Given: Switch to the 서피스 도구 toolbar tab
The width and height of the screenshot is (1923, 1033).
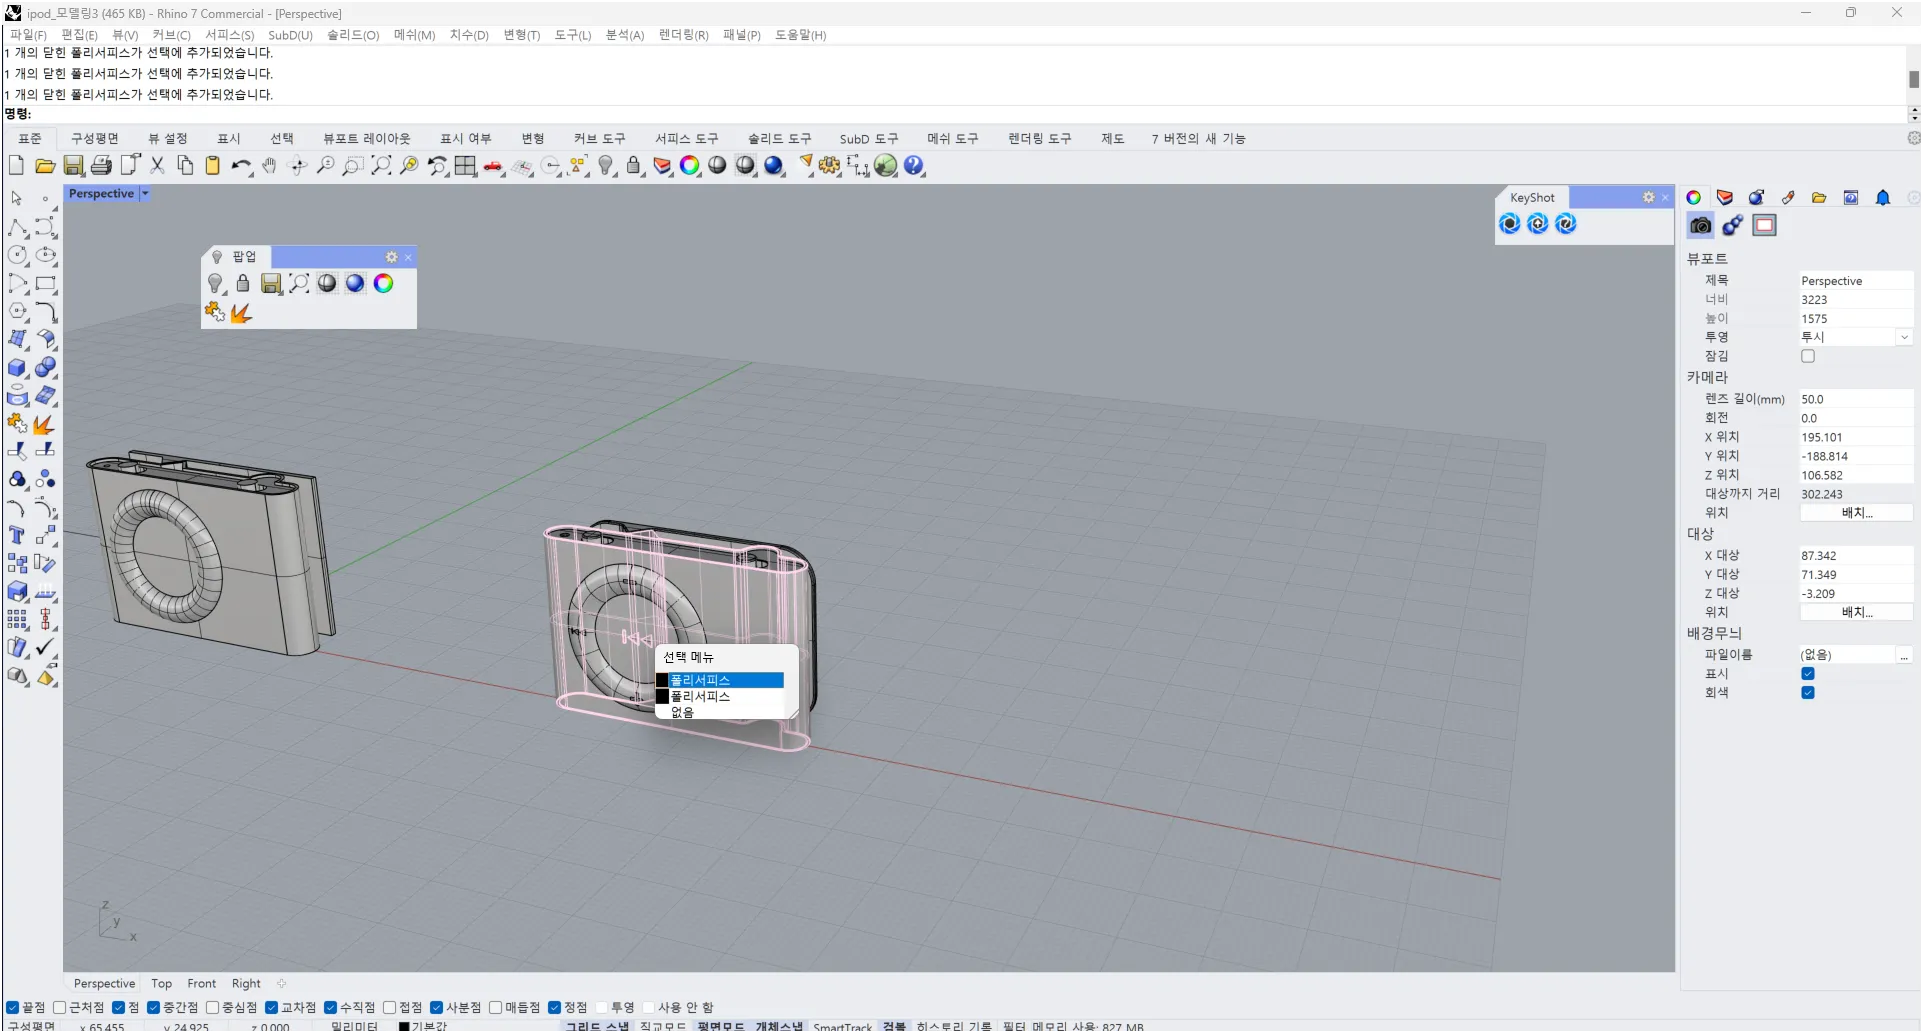Looking at the screenshot, I should coord(686,139).
